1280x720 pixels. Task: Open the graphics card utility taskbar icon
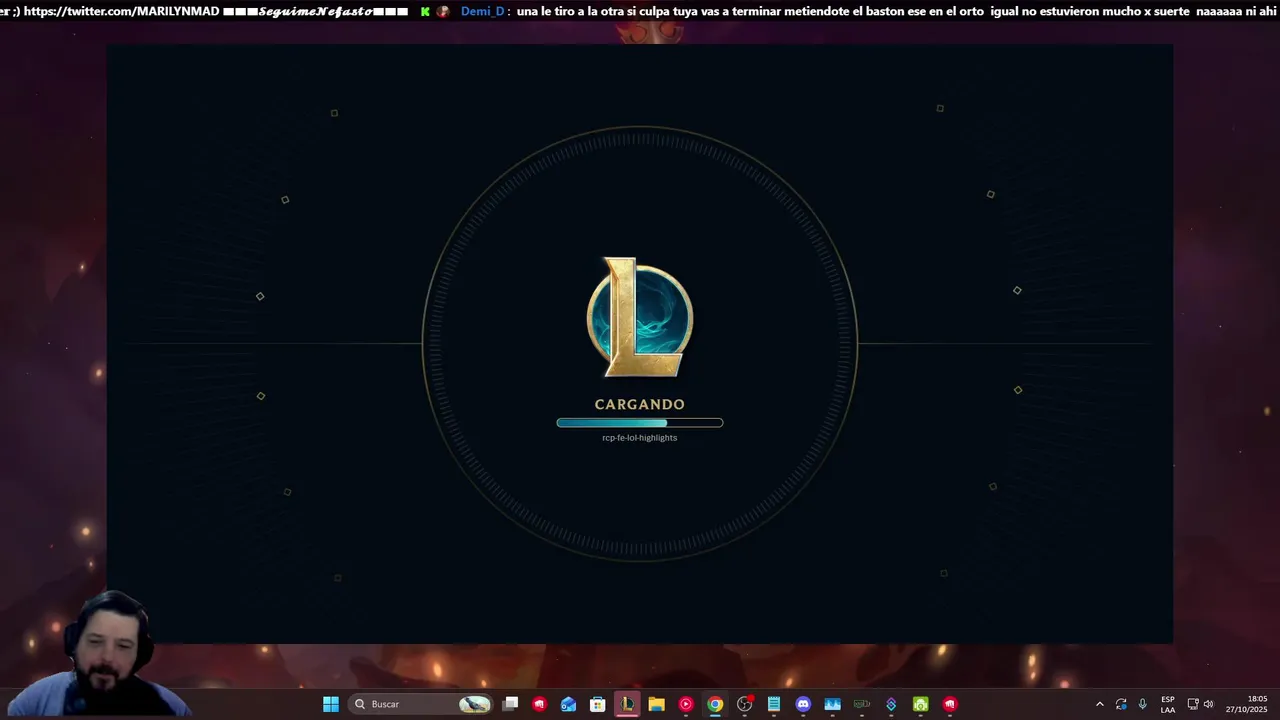(x=862, y=704)
